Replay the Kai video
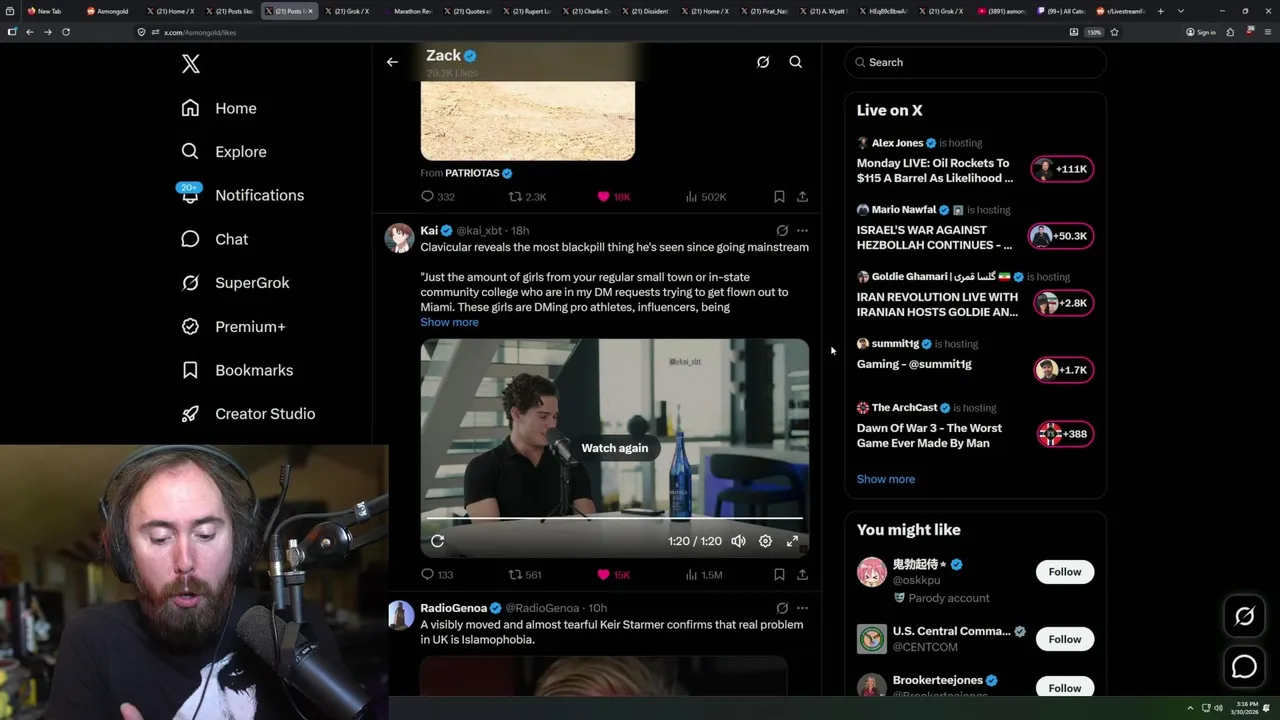Image resolution: width=1280 pixels, height=720 pixels. 437,541
